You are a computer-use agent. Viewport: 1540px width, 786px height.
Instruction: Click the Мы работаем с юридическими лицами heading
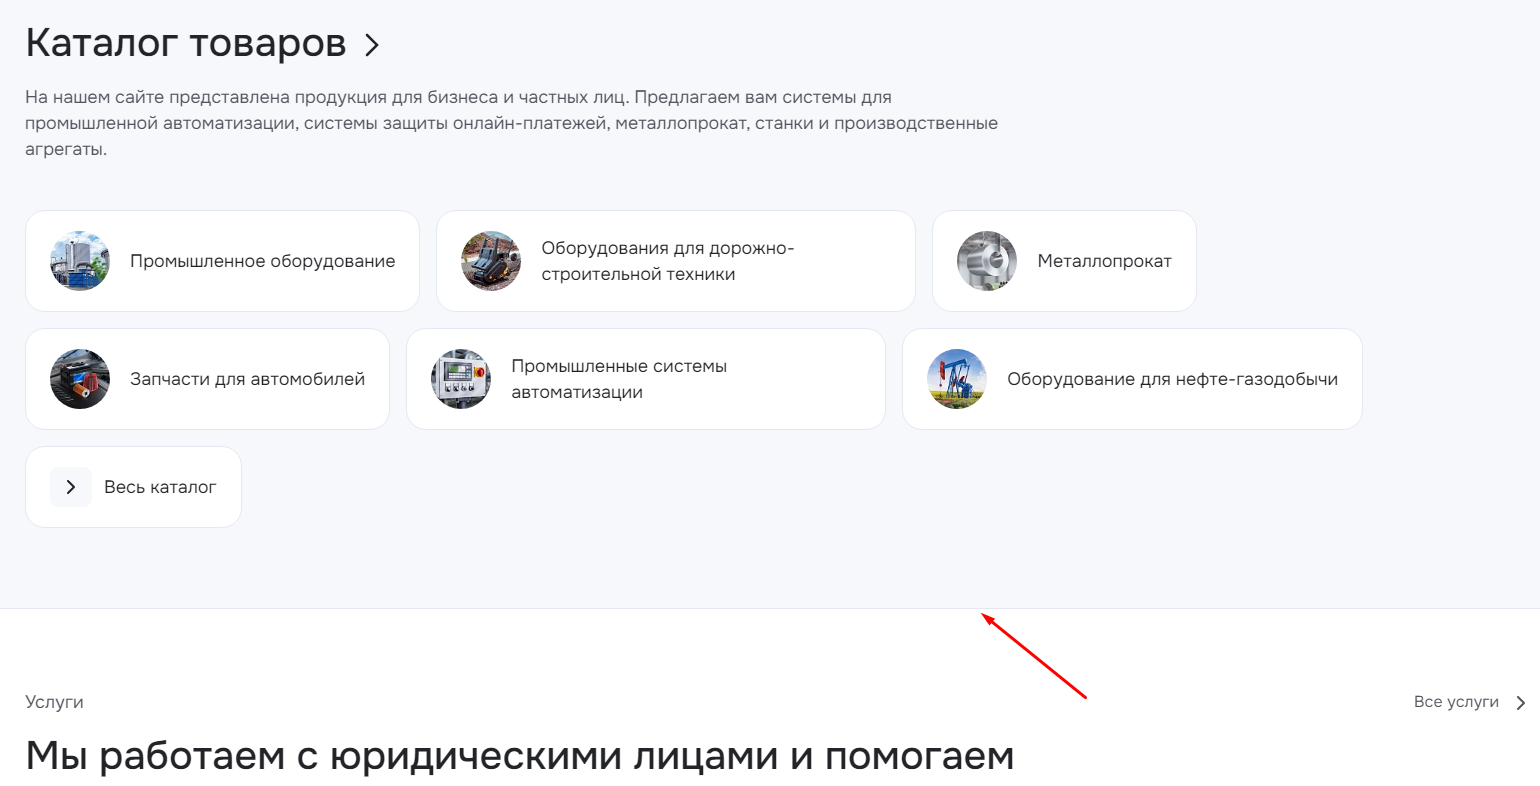pyautogui.click(x=519, y=756)
